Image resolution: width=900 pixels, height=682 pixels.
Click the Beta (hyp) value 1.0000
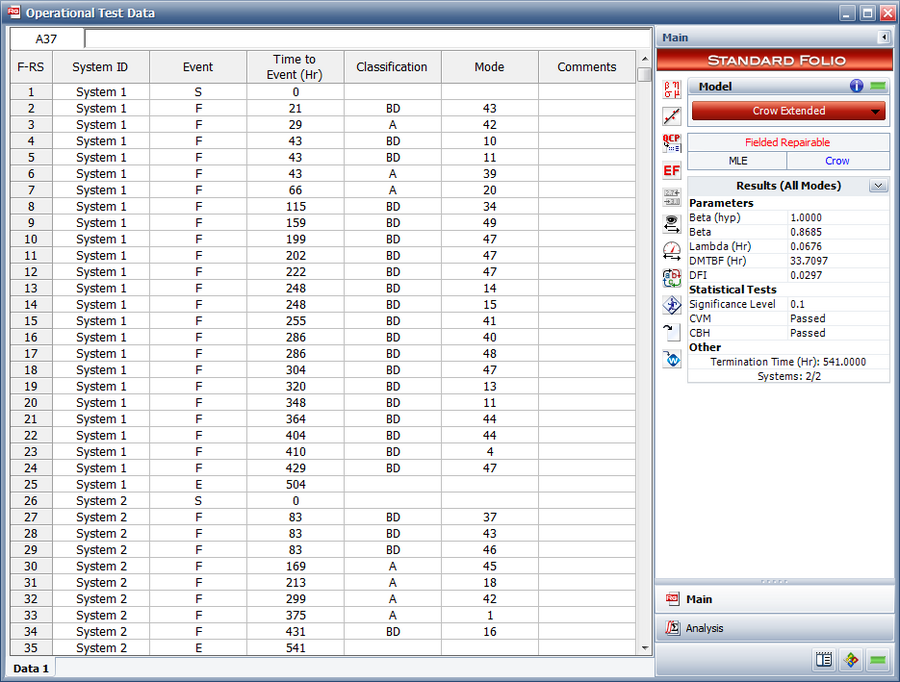point(806,218)
